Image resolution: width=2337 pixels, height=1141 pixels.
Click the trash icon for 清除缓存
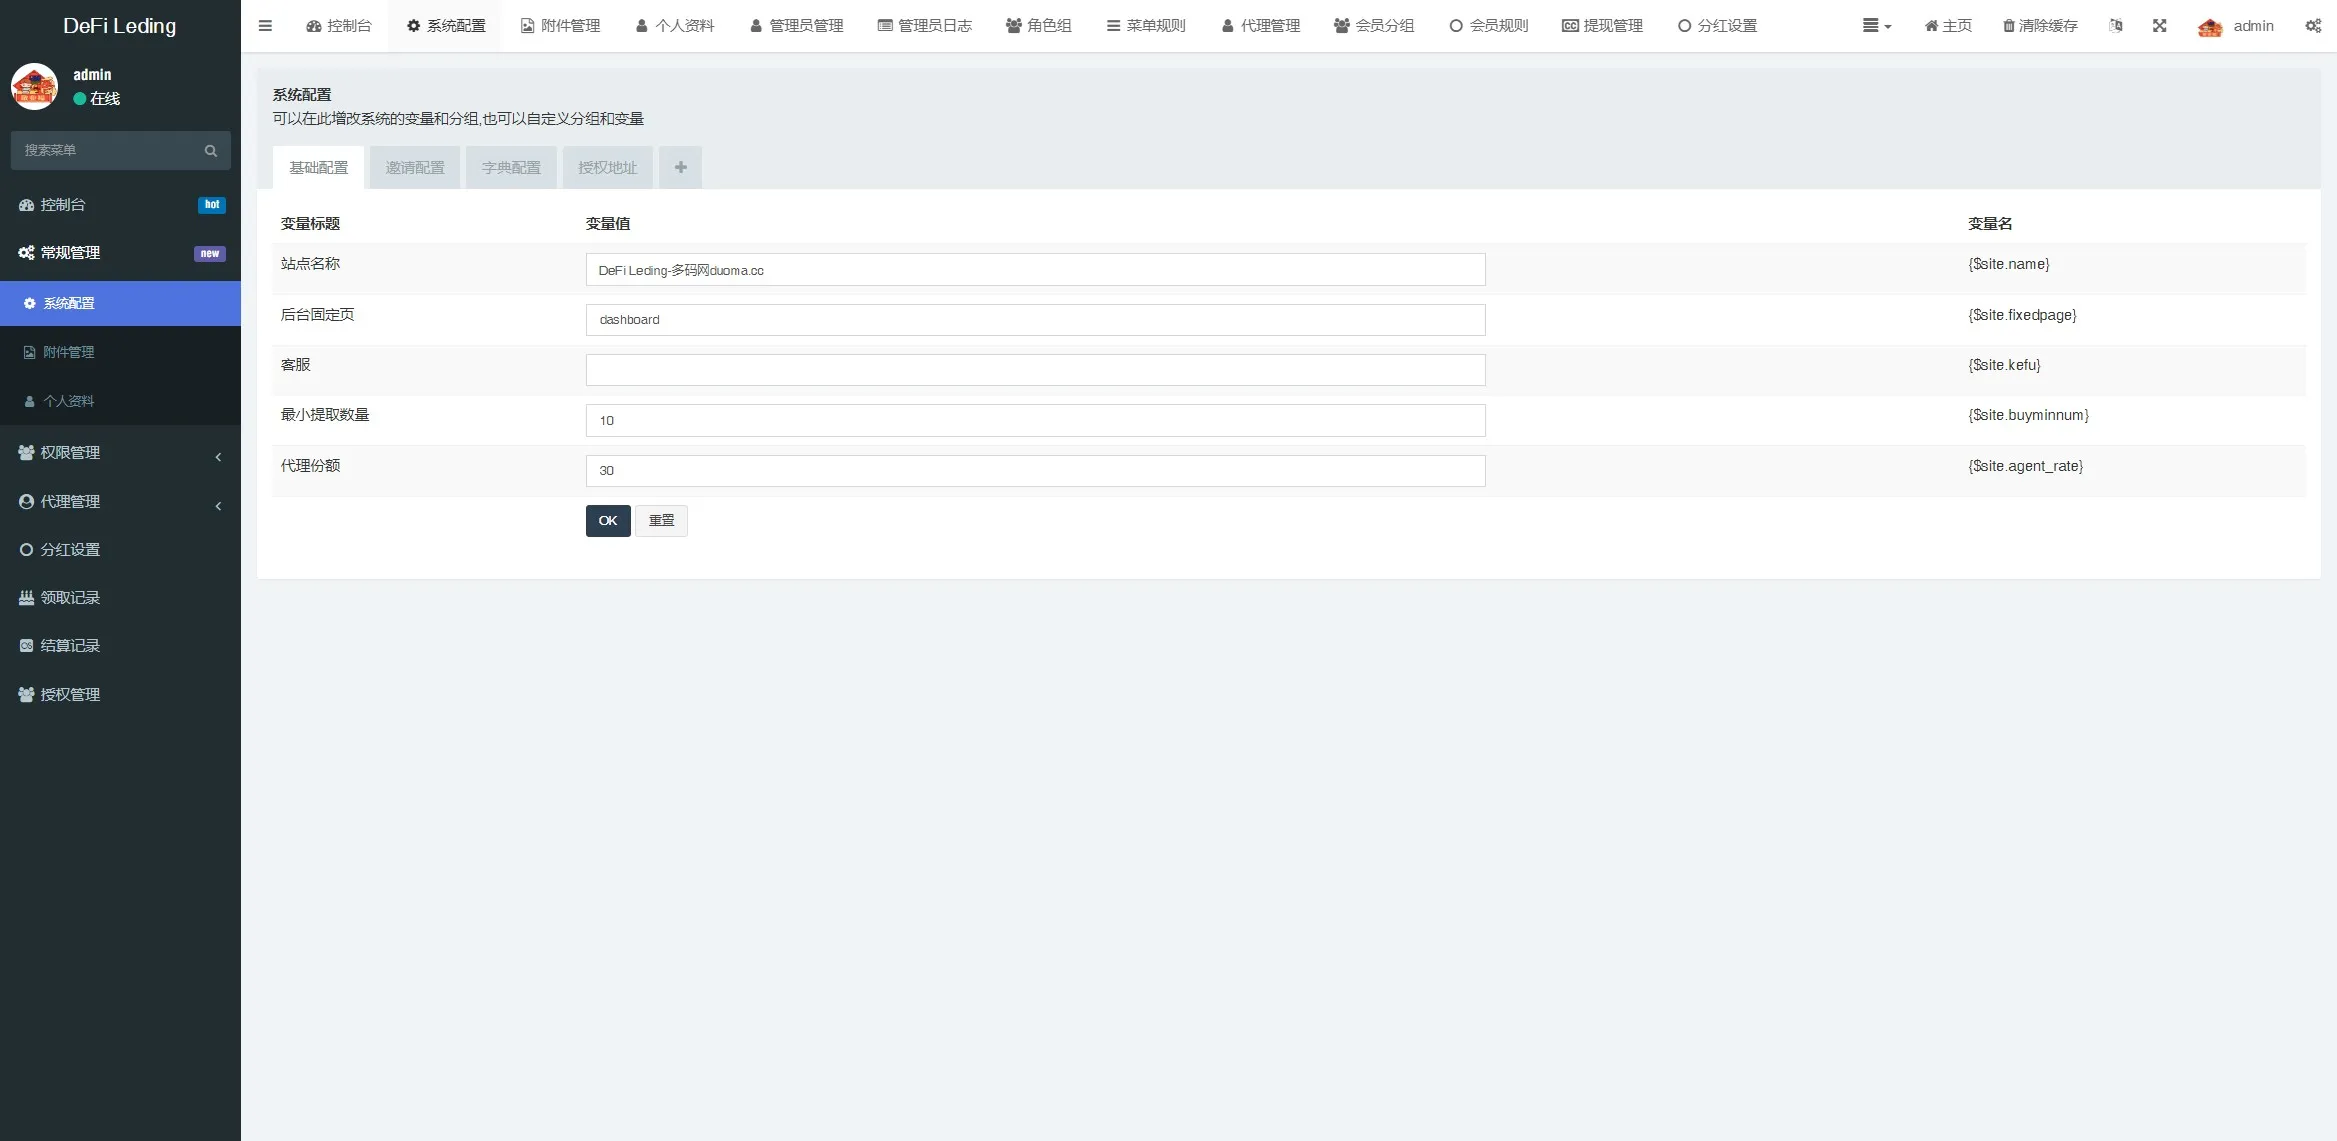pos(2008,26)
